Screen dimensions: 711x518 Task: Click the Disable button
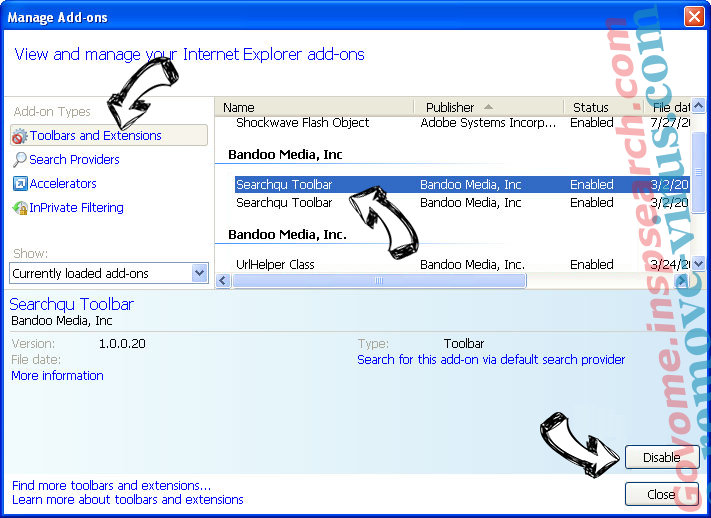662,457
